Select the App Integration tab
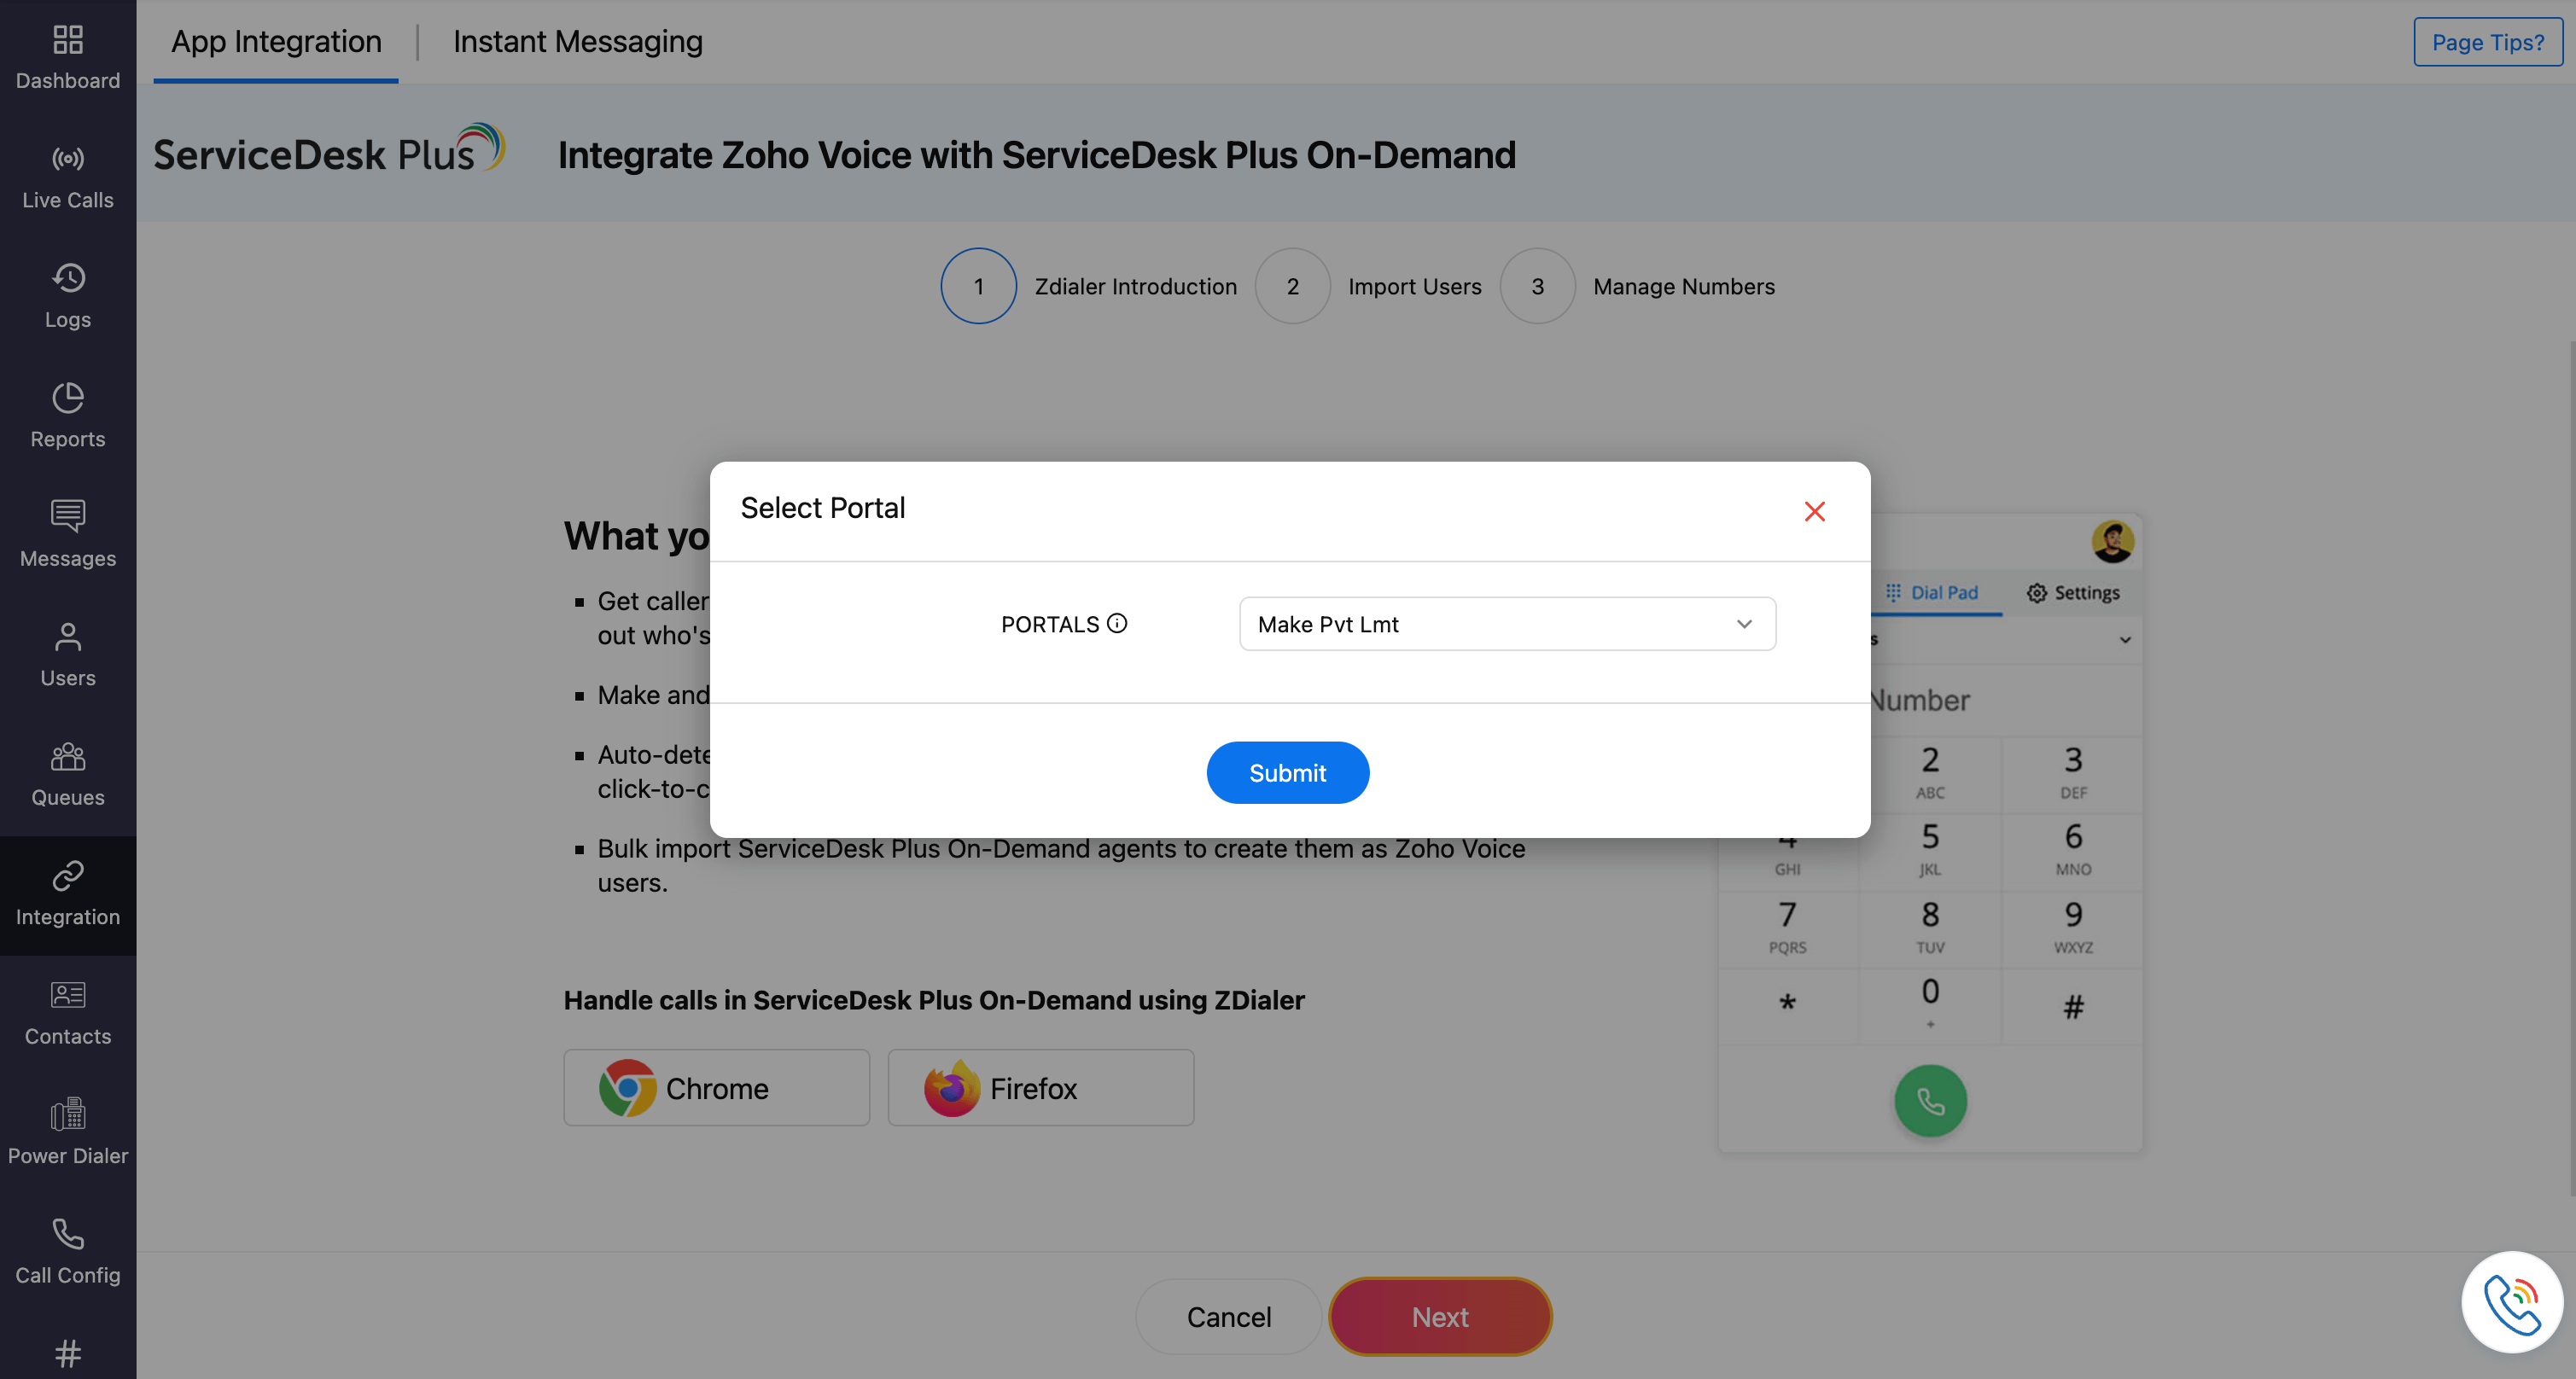This screenshot has width=2576, height=1379. 276,41
